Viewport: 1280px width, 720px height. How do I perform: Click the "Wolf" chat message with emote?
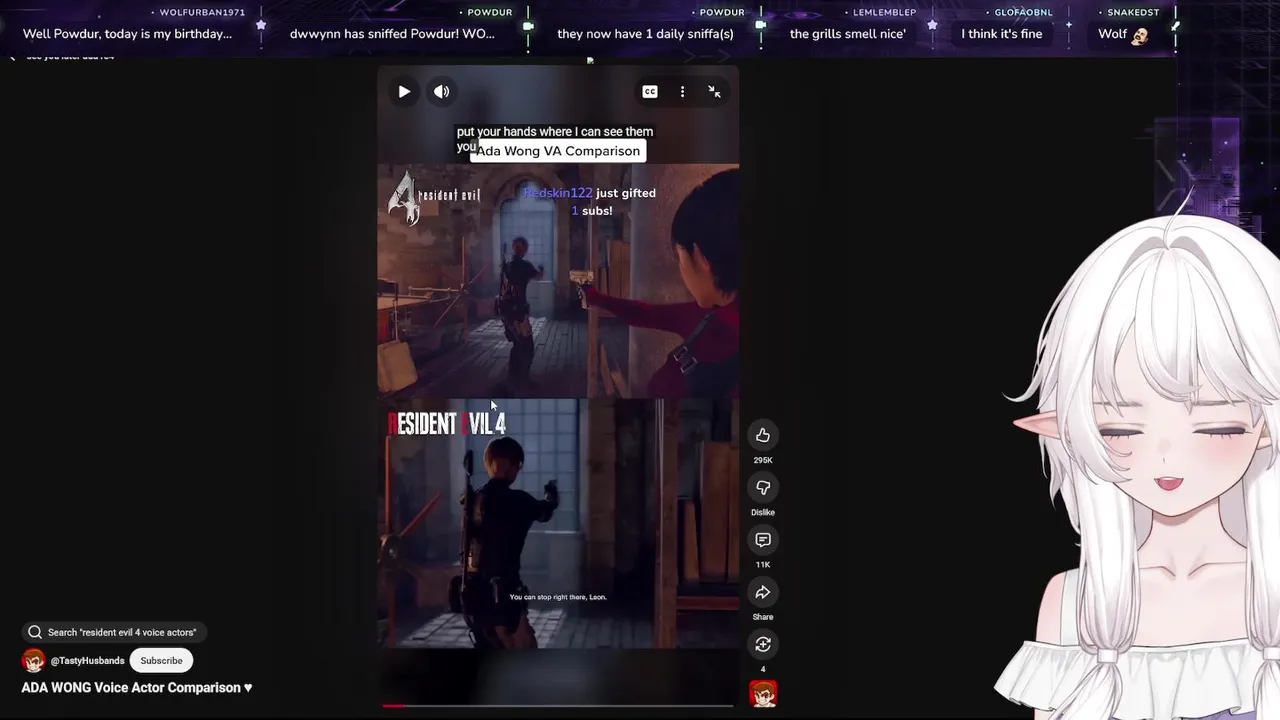coord(1123,34)
